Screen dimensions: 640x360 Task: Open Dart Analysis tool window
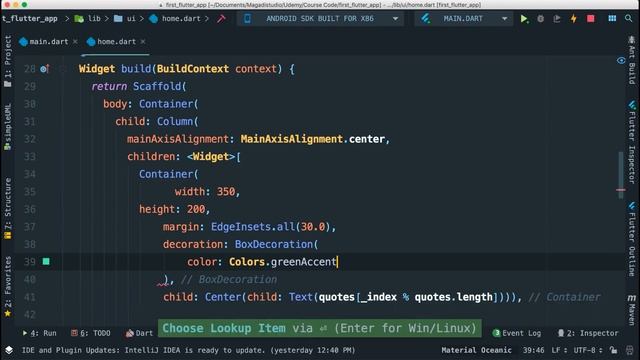pyautogui.click(x=139, y=333)
